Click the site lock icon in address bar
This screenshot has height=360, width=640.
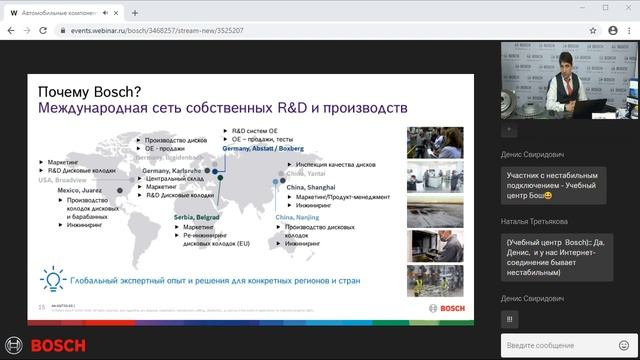(x=62, y=31)
